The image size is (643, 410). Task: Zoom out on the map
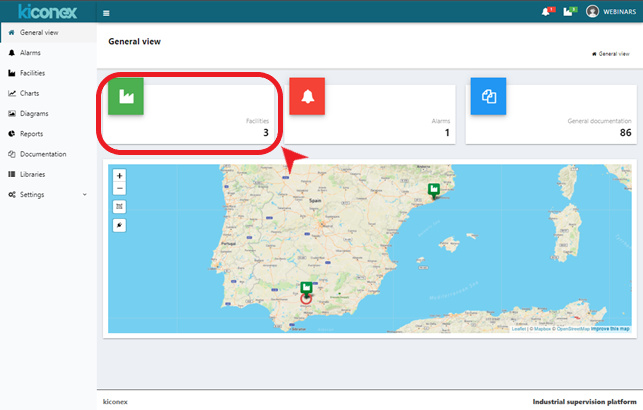click(x=120, y=188)
